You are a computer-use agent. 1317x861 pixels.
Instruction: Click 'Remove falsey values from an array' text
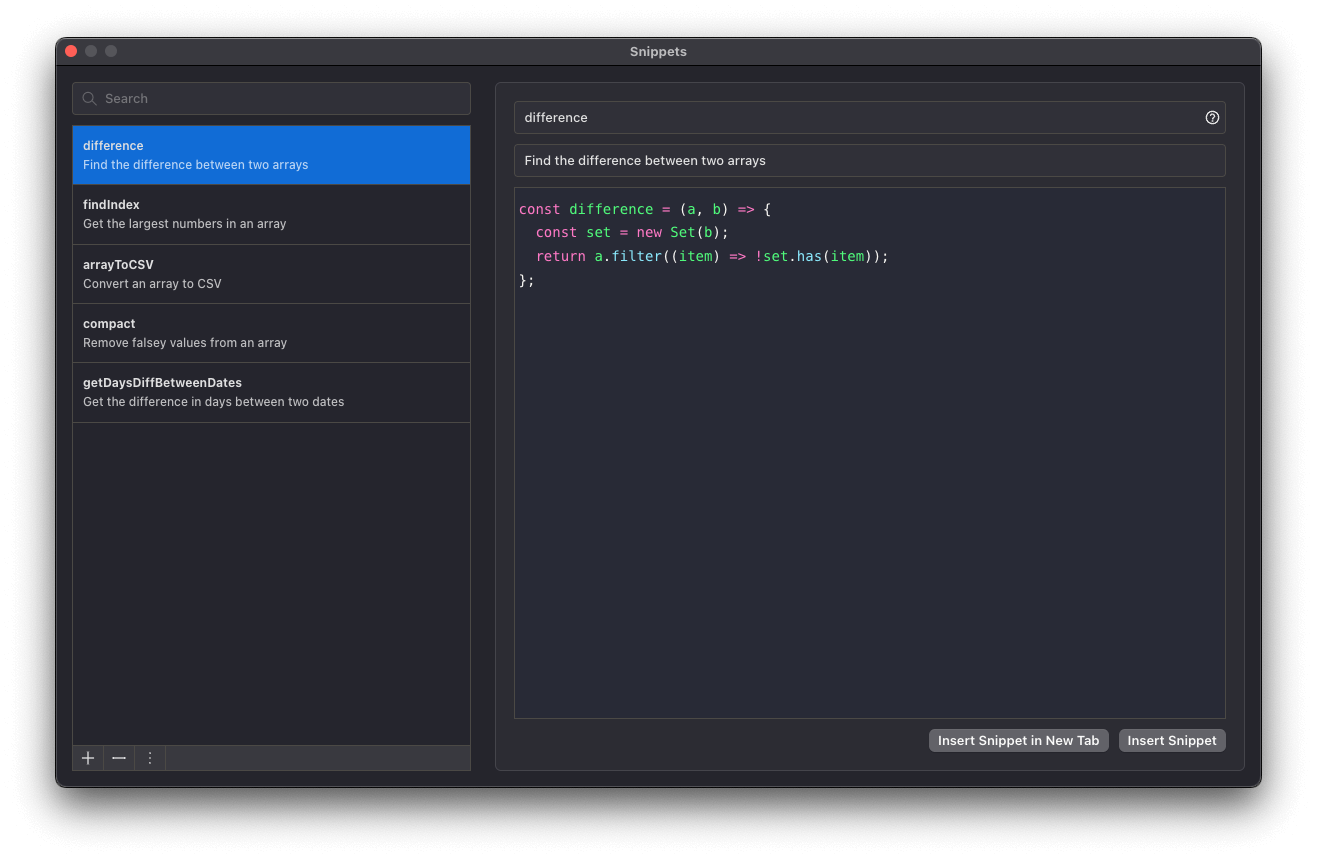(x=185, y=343)
